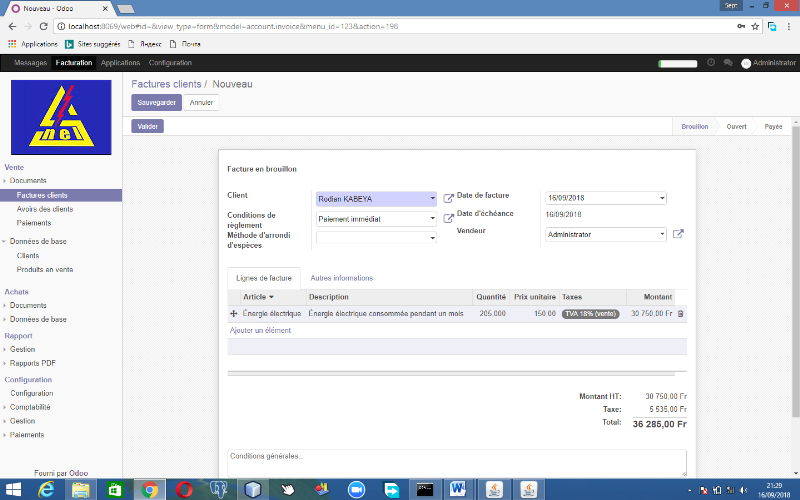Open the Applications top menu
Viewport: 800px width, 500px height.
point(120,63)
